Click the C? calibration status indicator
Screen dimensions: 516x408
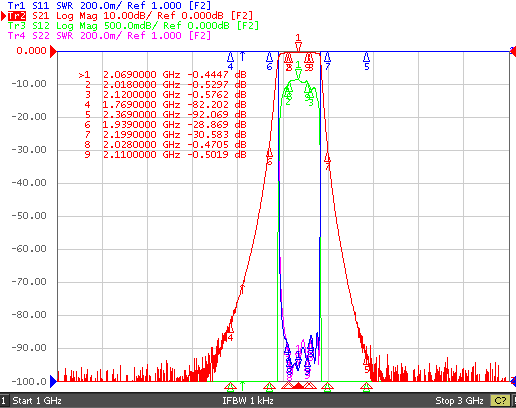coord(500,400)
